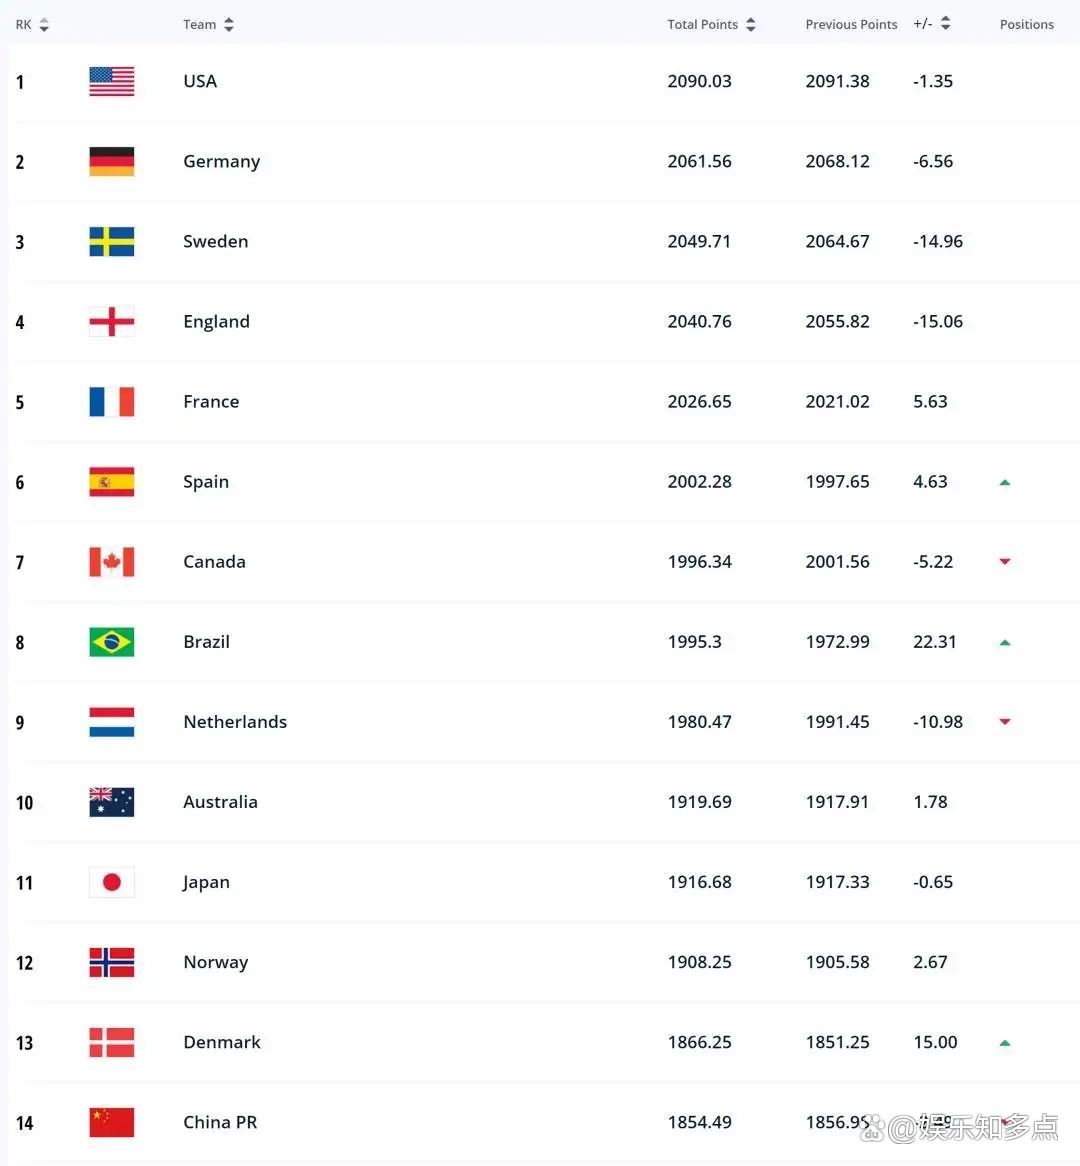Sort table by RK column arrows
This screenshot has height=1166, width=1080.
pyautogui.click(x=44, y=25)
